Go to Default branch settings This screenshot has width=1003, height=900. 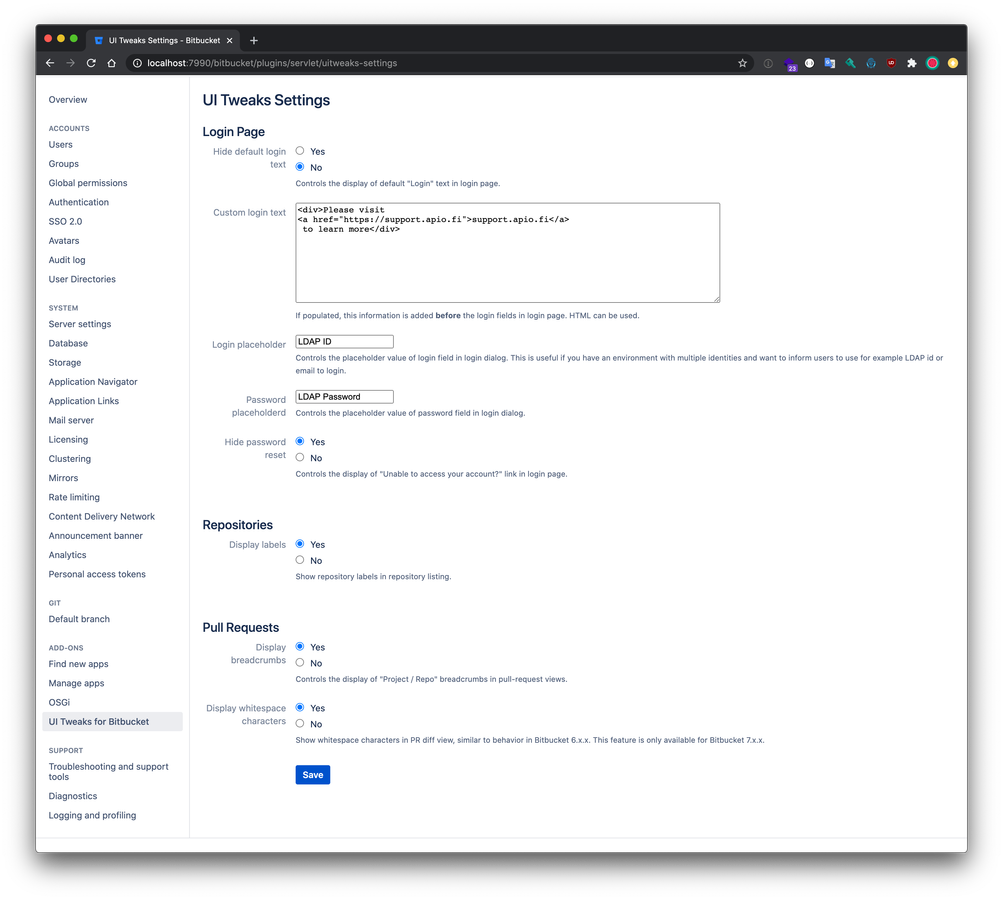(79, 619)
